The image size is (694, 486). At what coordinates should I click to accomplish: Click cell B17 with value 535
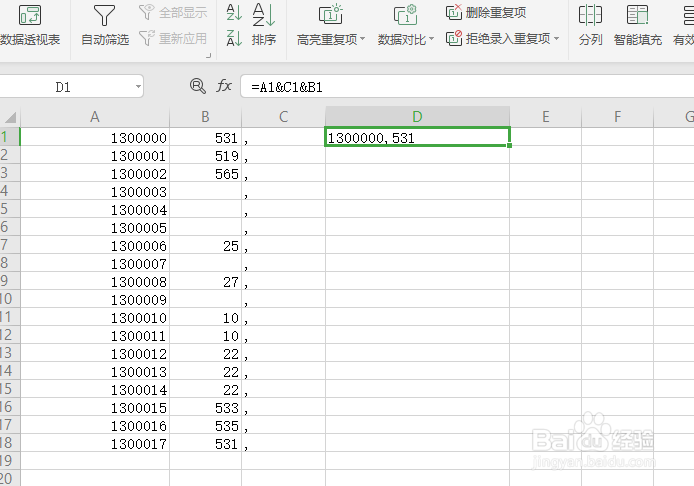coord(205,425)
